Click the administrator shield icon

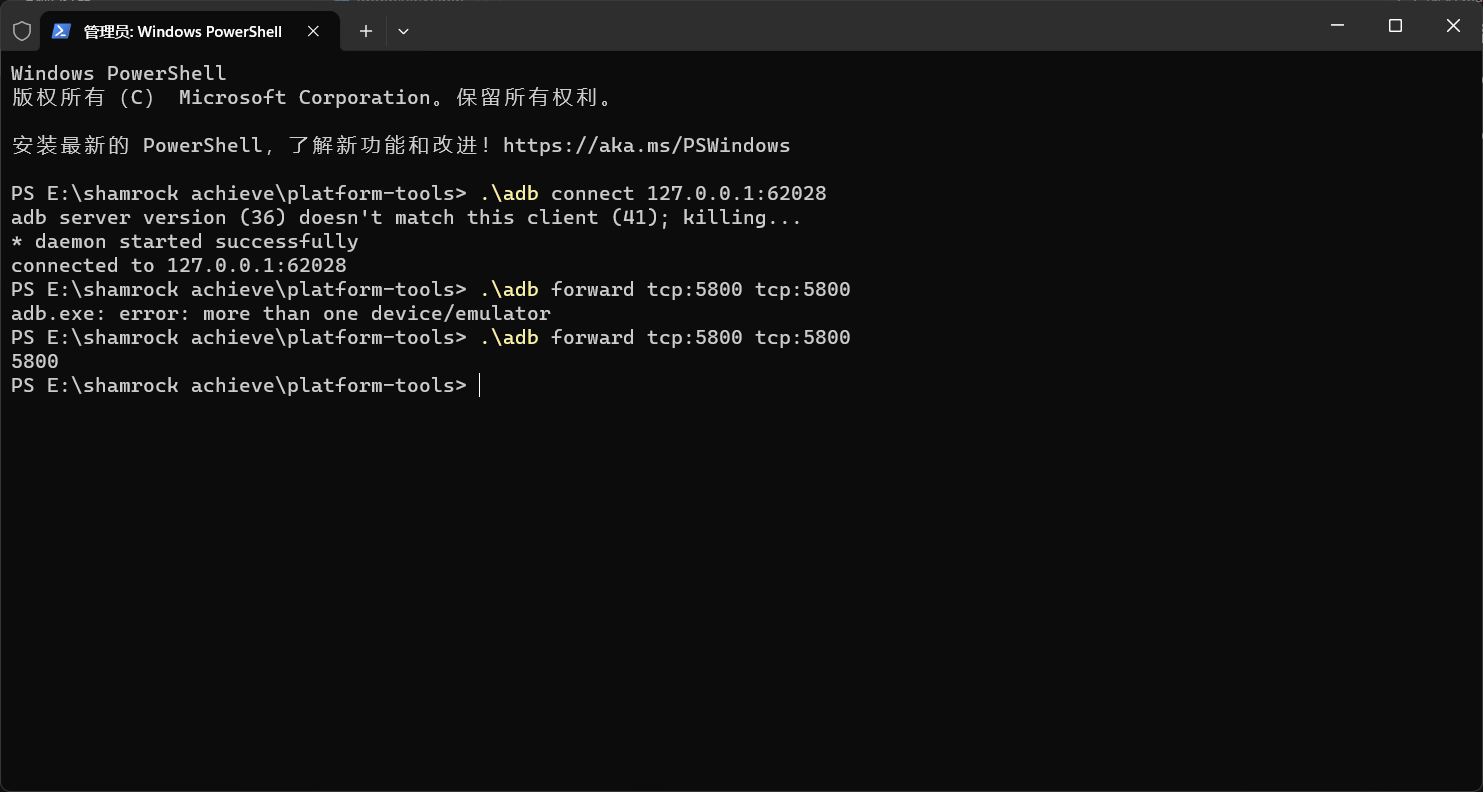tap(22, 31)
